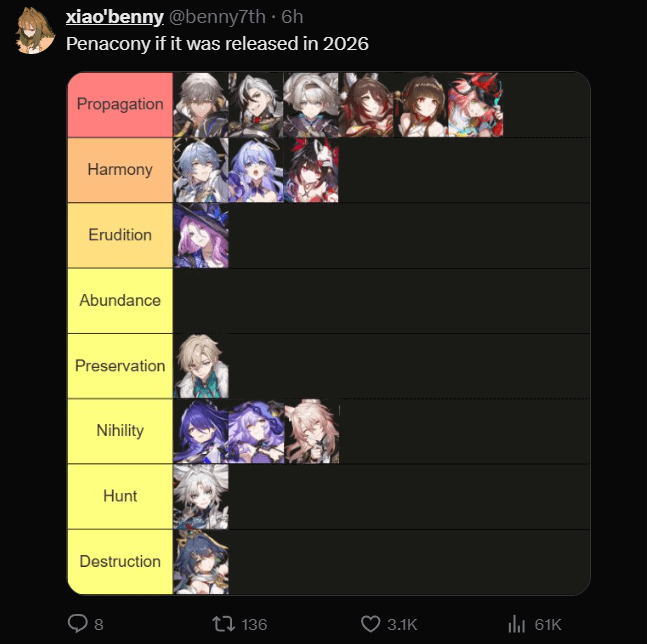Screen dimensions: 647x644
Task: Click the purple witch-hat character in Erudition
Action: (x=201, y=235)
